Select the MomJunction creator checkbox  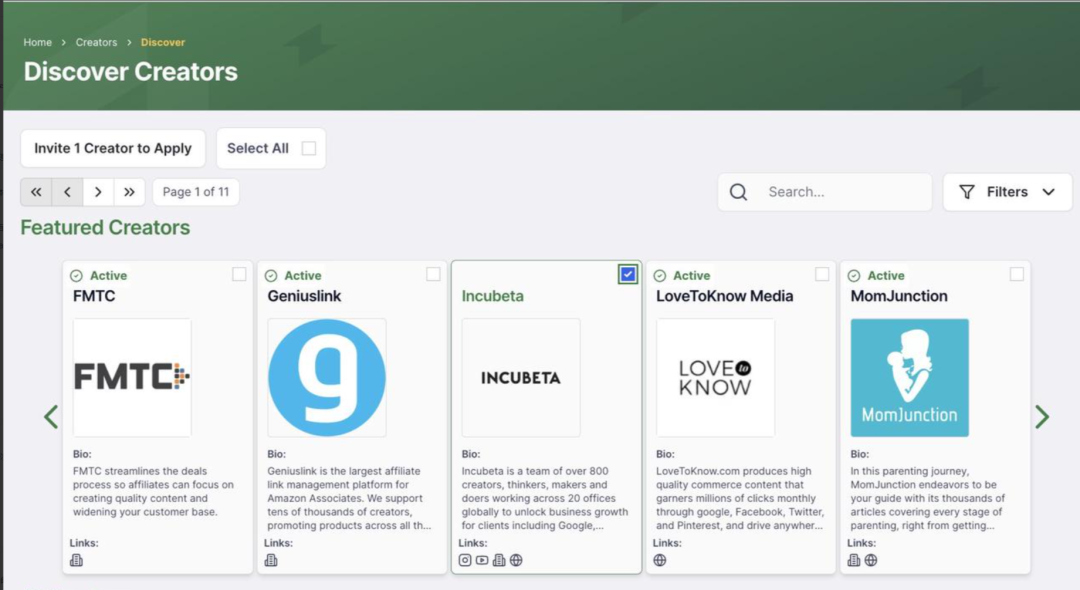click(x=1017, y=274)
